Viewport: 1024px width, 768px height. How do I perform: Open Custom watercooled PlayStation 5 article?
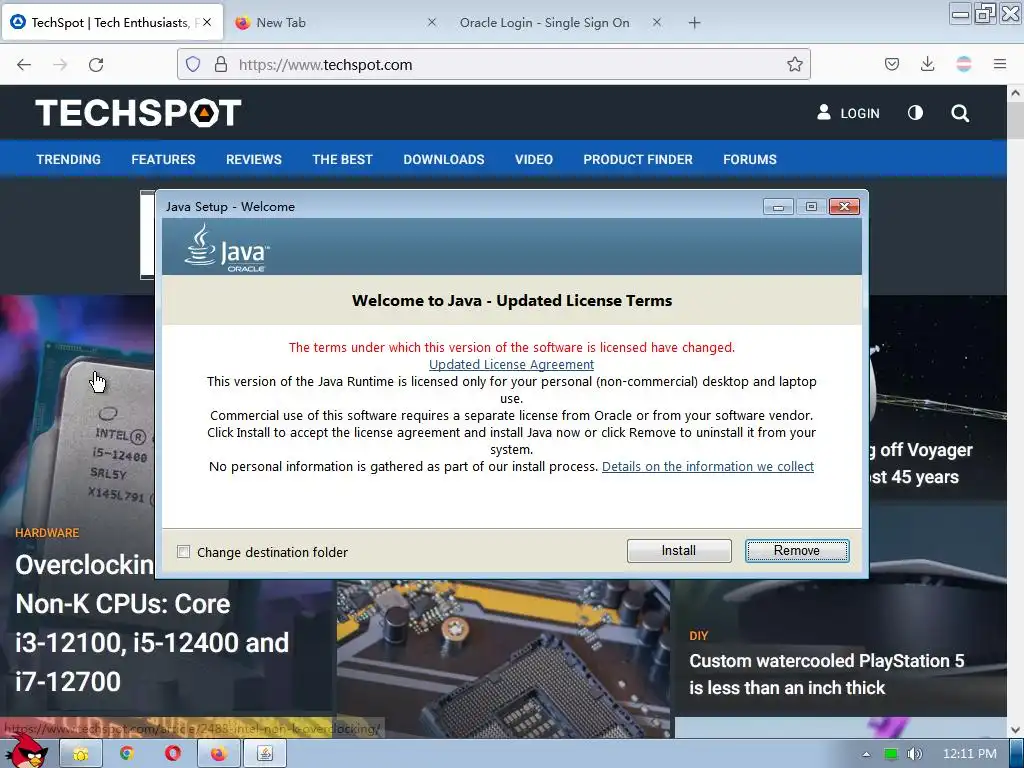pos(826,674)
